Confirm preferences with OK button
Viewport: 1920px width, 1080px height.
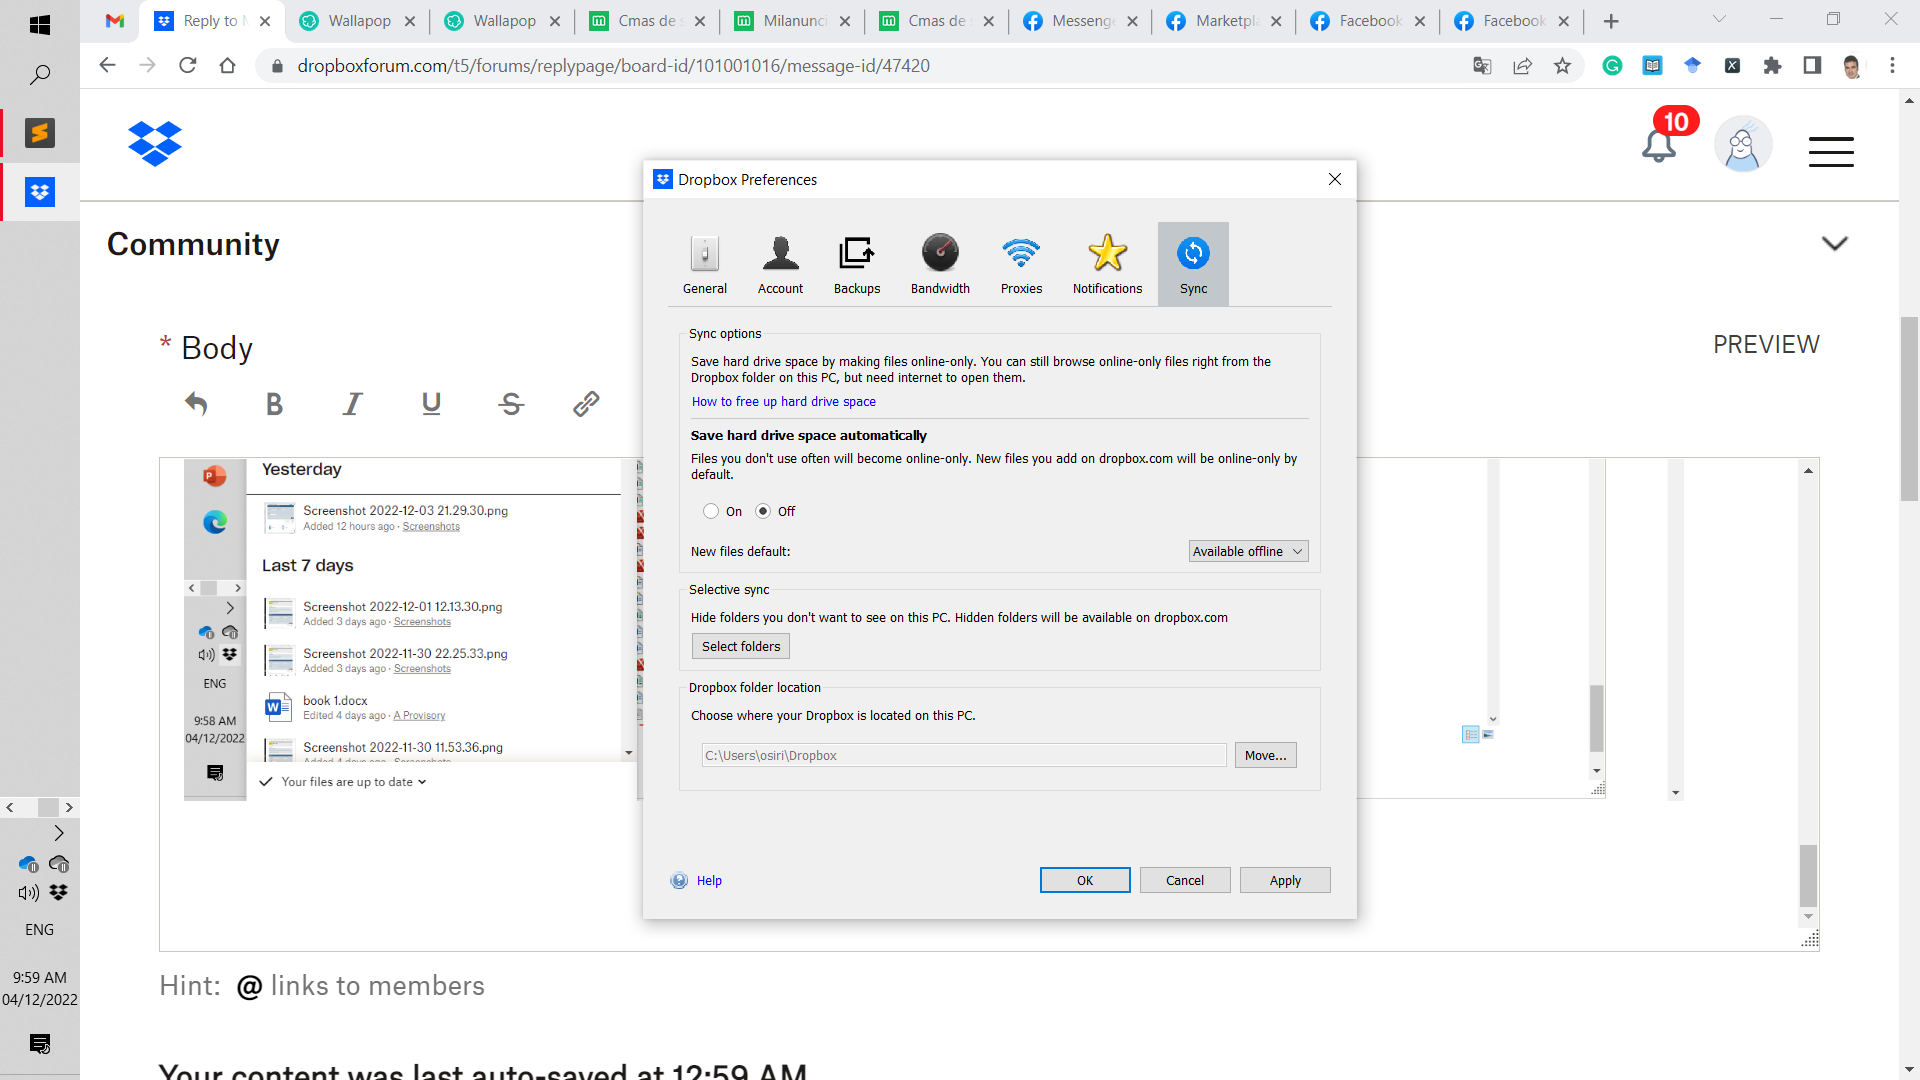click(1085, 880)
